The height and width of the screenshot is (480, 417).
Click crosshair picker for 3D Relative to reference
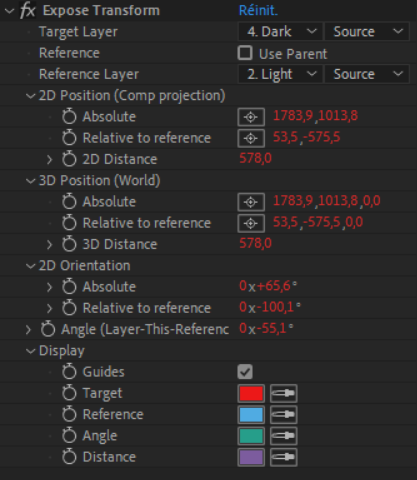251,223
